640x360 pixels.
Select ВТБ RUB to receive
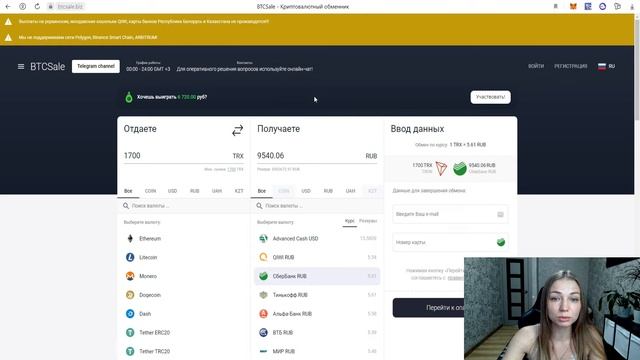click(317, 332)
